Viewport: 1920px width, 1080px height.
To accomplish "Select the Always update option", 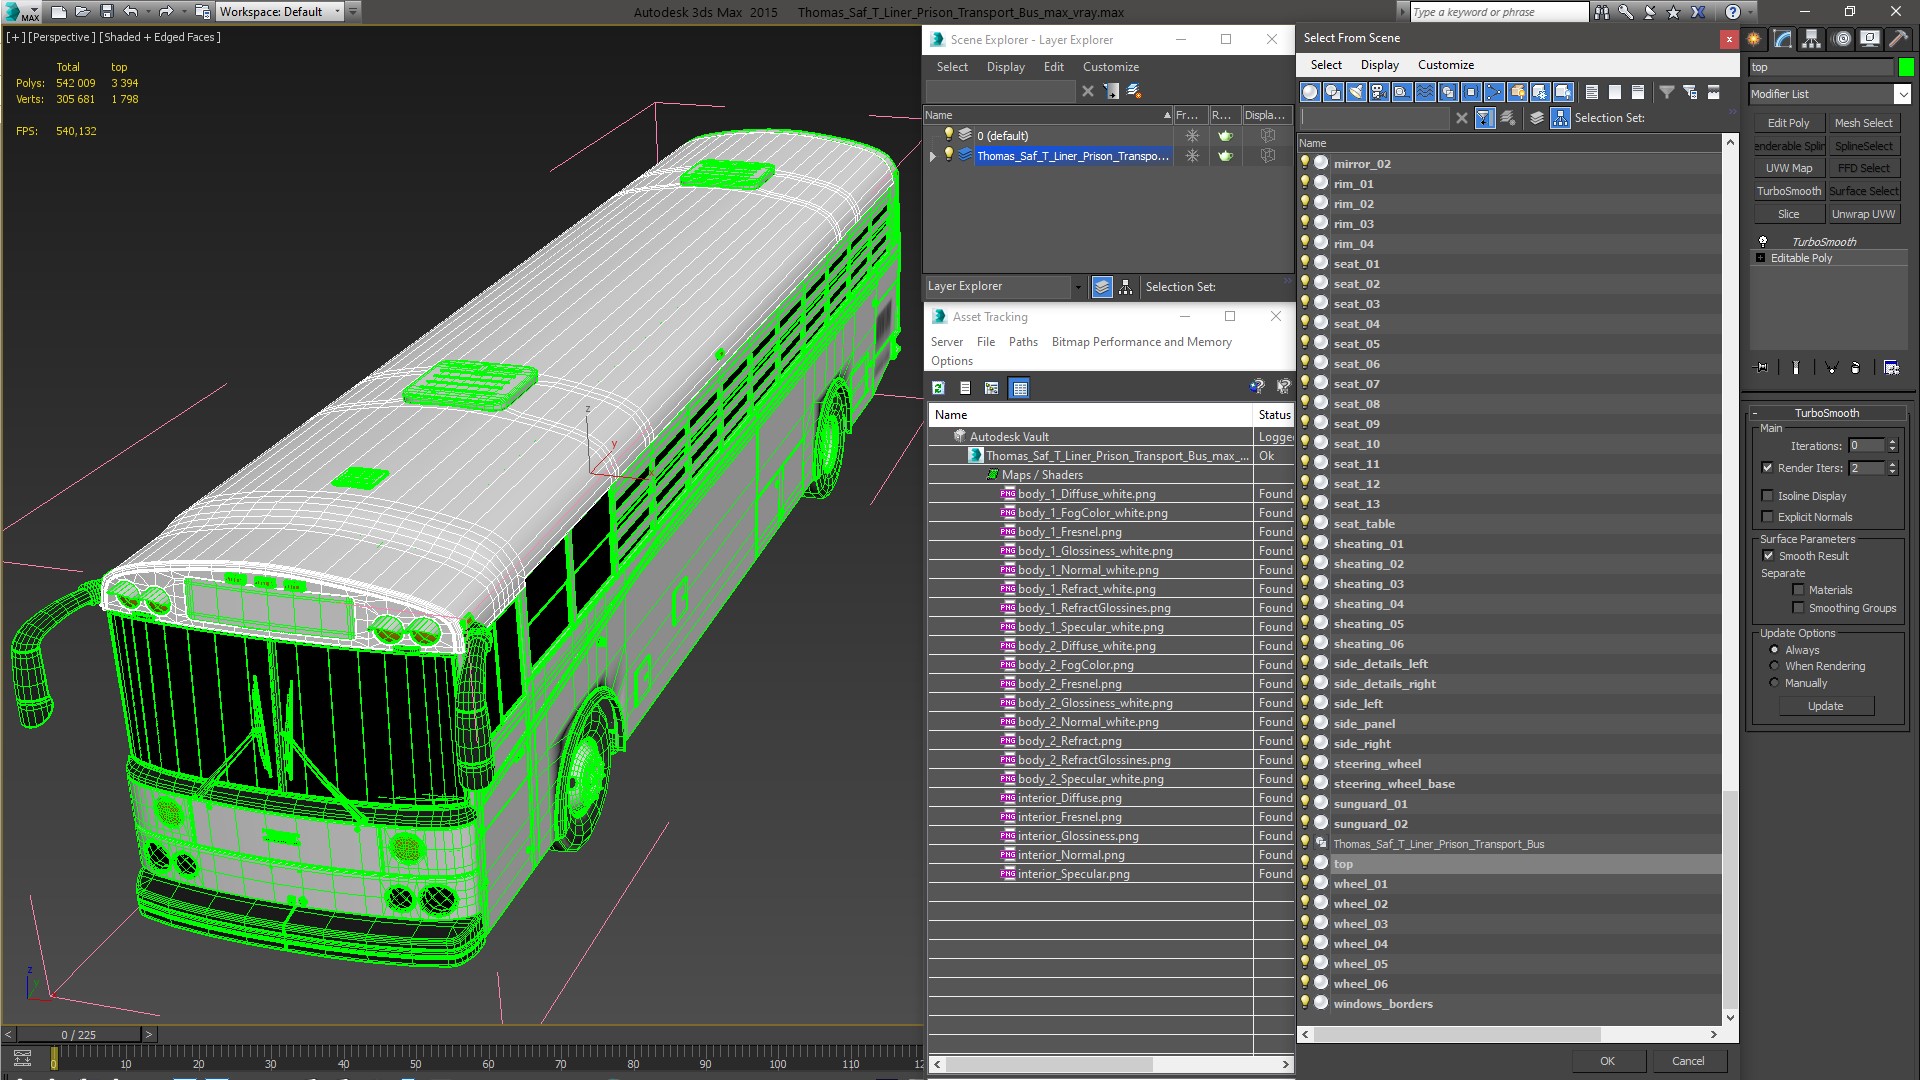I will 1774,650.
